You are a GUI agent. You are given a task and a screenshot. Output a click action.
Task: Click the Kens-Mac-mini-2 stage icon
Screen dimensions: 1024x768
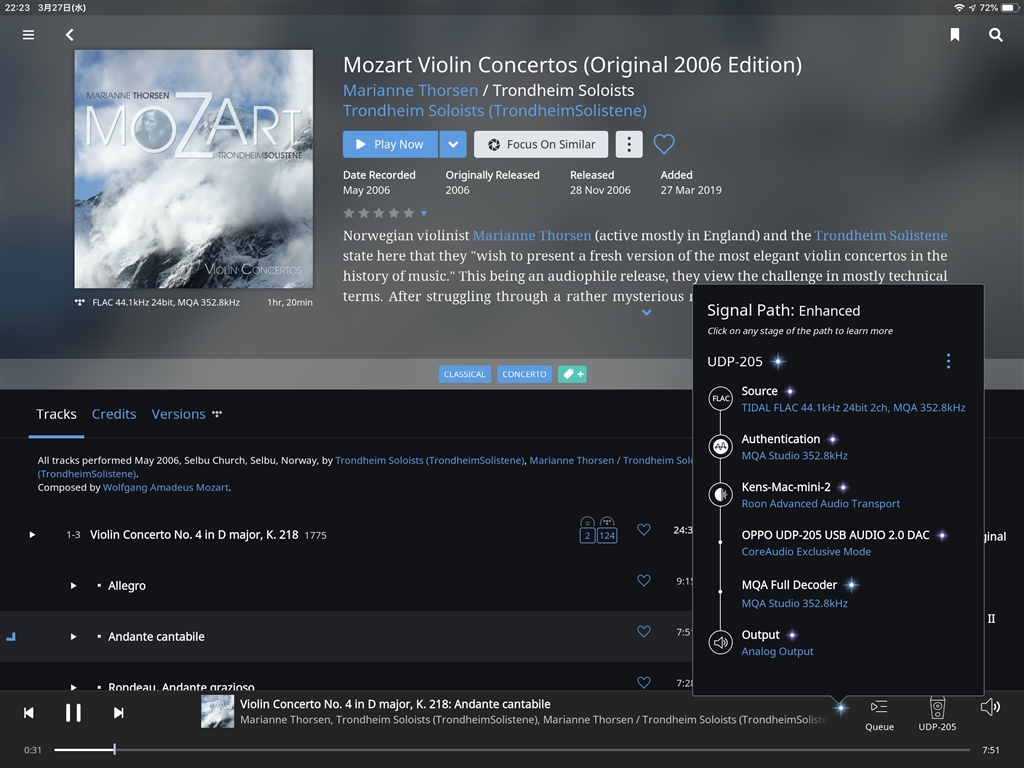click(720, 494)
